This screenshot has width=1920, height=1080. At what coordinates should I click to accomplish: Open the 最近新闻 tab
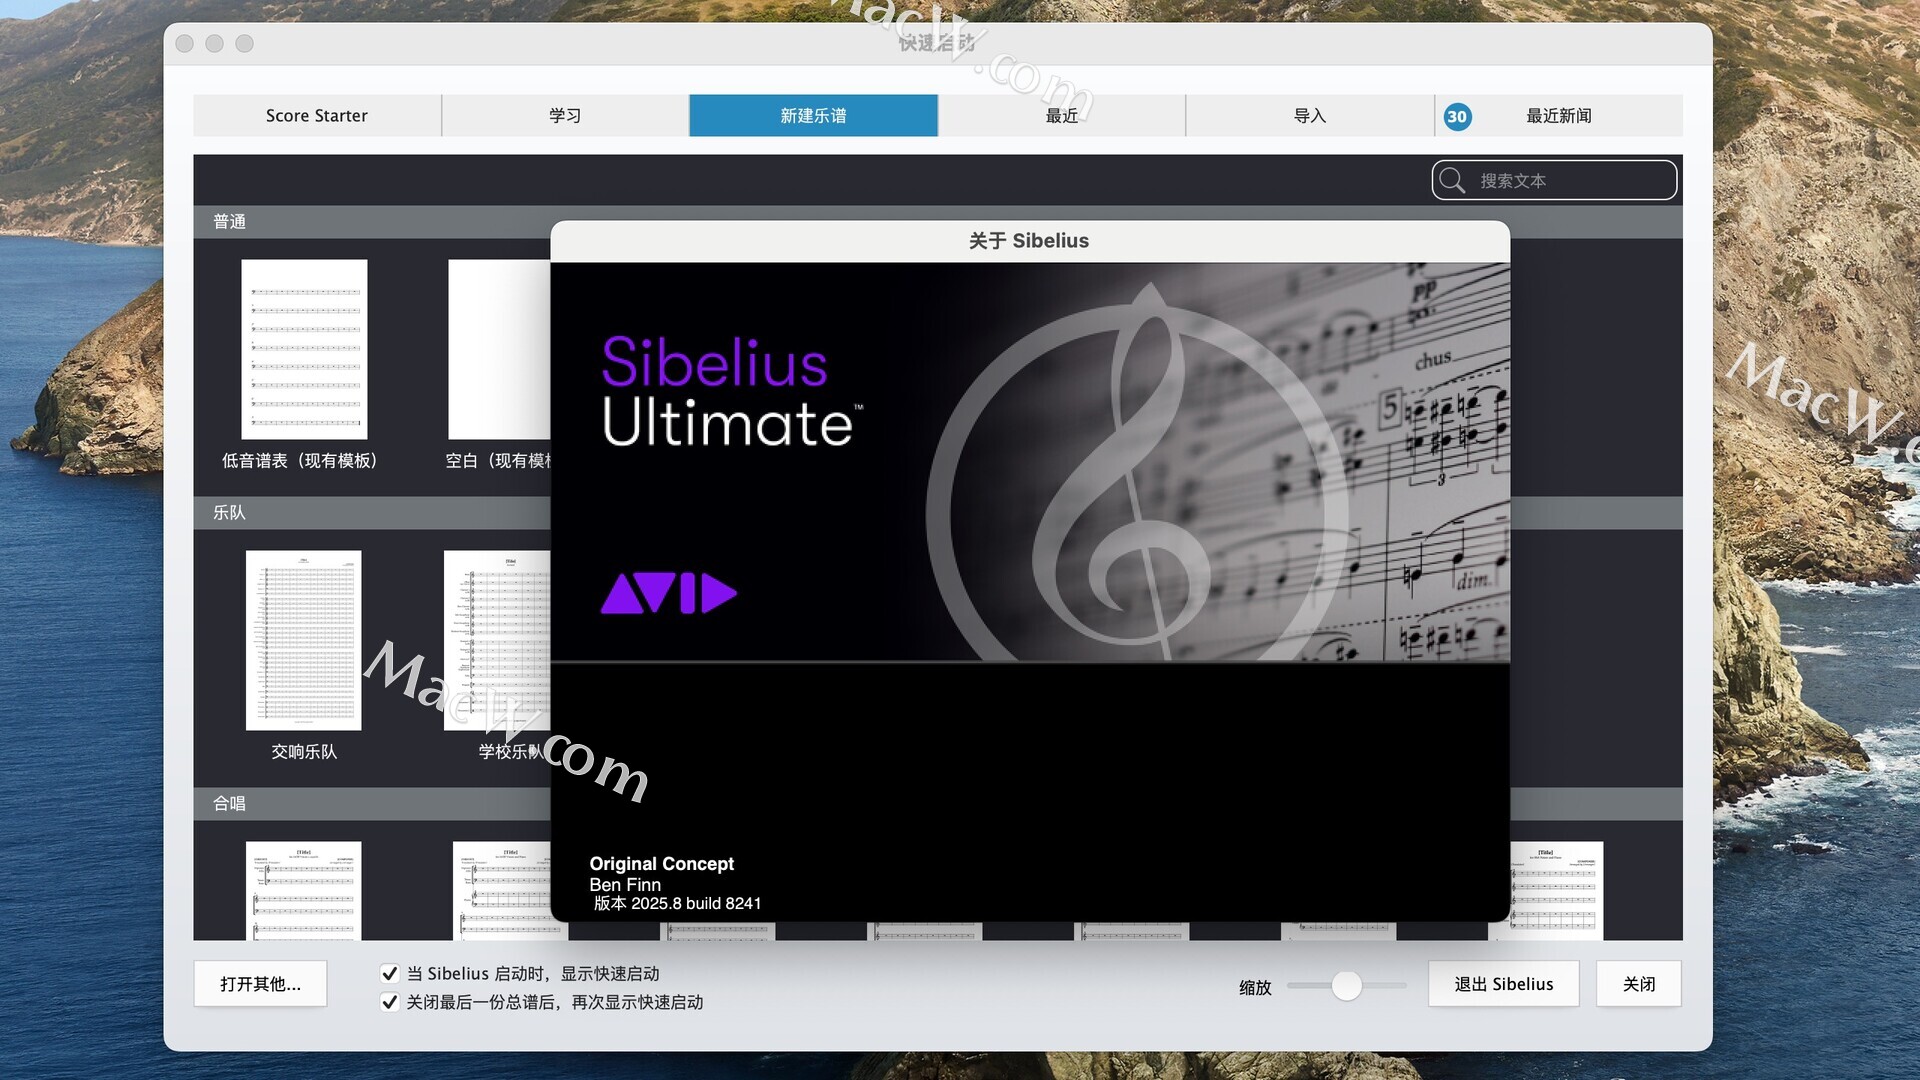pos(1558,115)
